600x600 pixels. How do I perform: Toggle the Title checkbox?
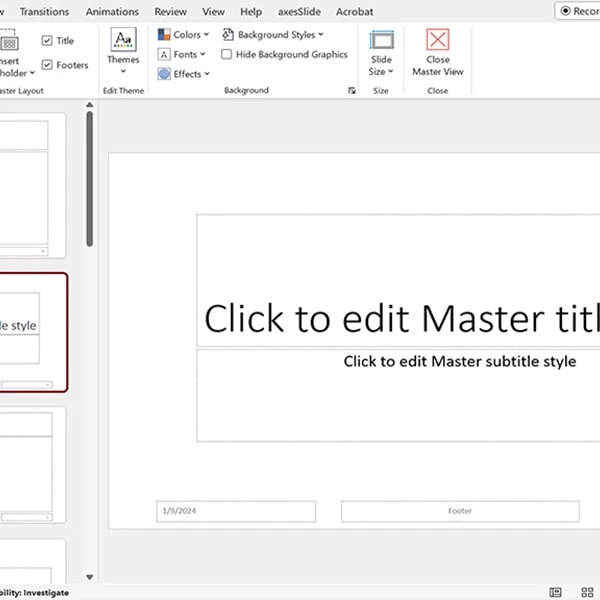coord(48,41)
